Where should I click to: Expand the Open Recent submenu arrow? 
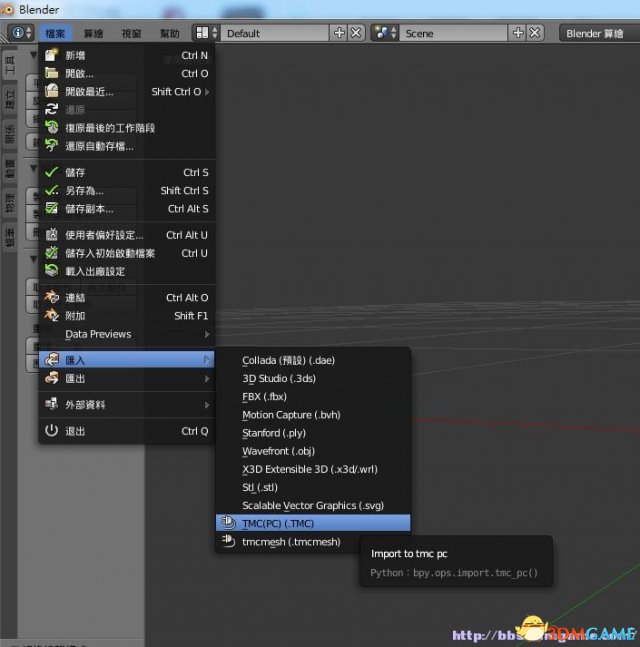coord(207,92)
